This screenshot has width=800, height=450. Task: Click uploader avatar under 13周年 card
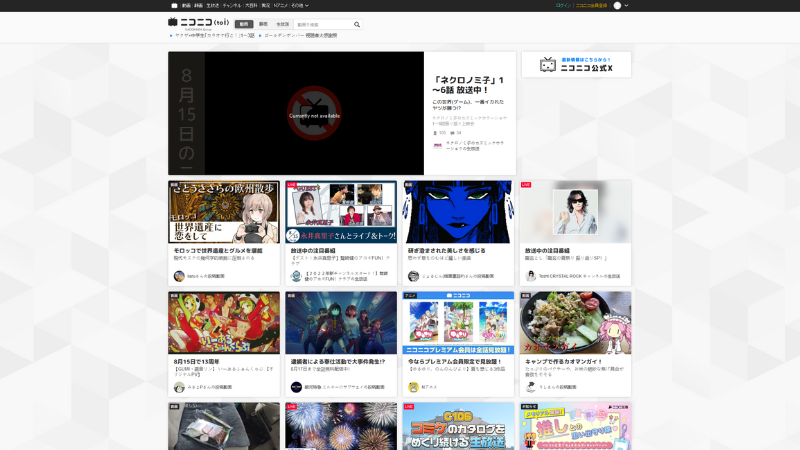coord(179,387)
